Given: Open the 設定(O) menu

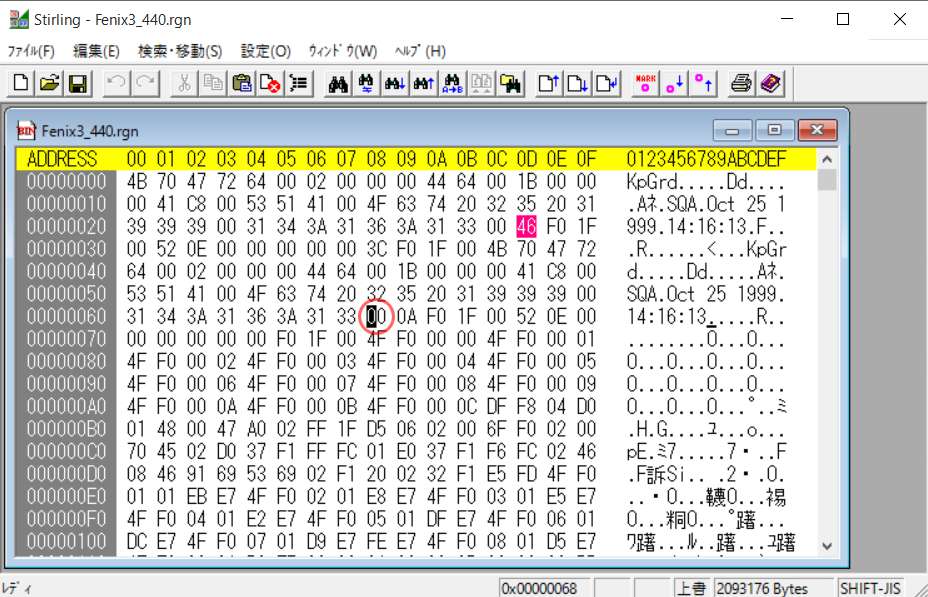Looking at the screenshot, I should (x=266, y=51).
